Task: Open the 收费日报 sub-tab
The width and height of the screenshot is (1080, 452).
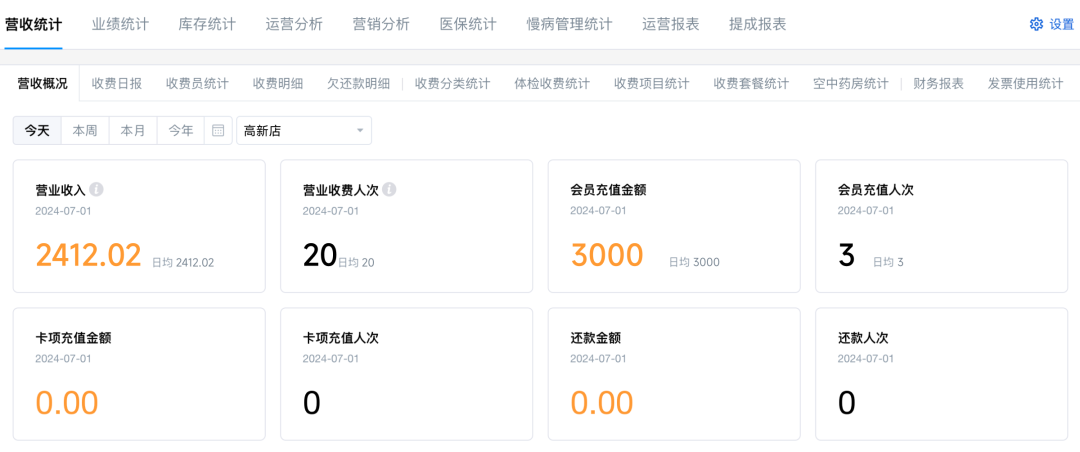Action: [x=117, y=84]
